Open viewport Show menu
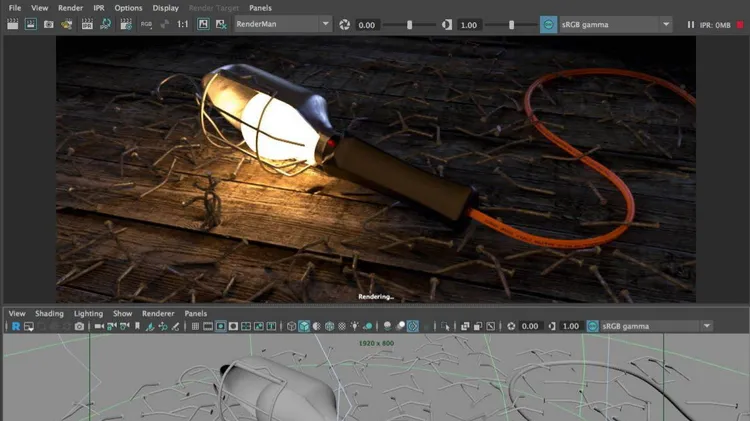This screenshot has height=421, width=750. tap(122, 313)
